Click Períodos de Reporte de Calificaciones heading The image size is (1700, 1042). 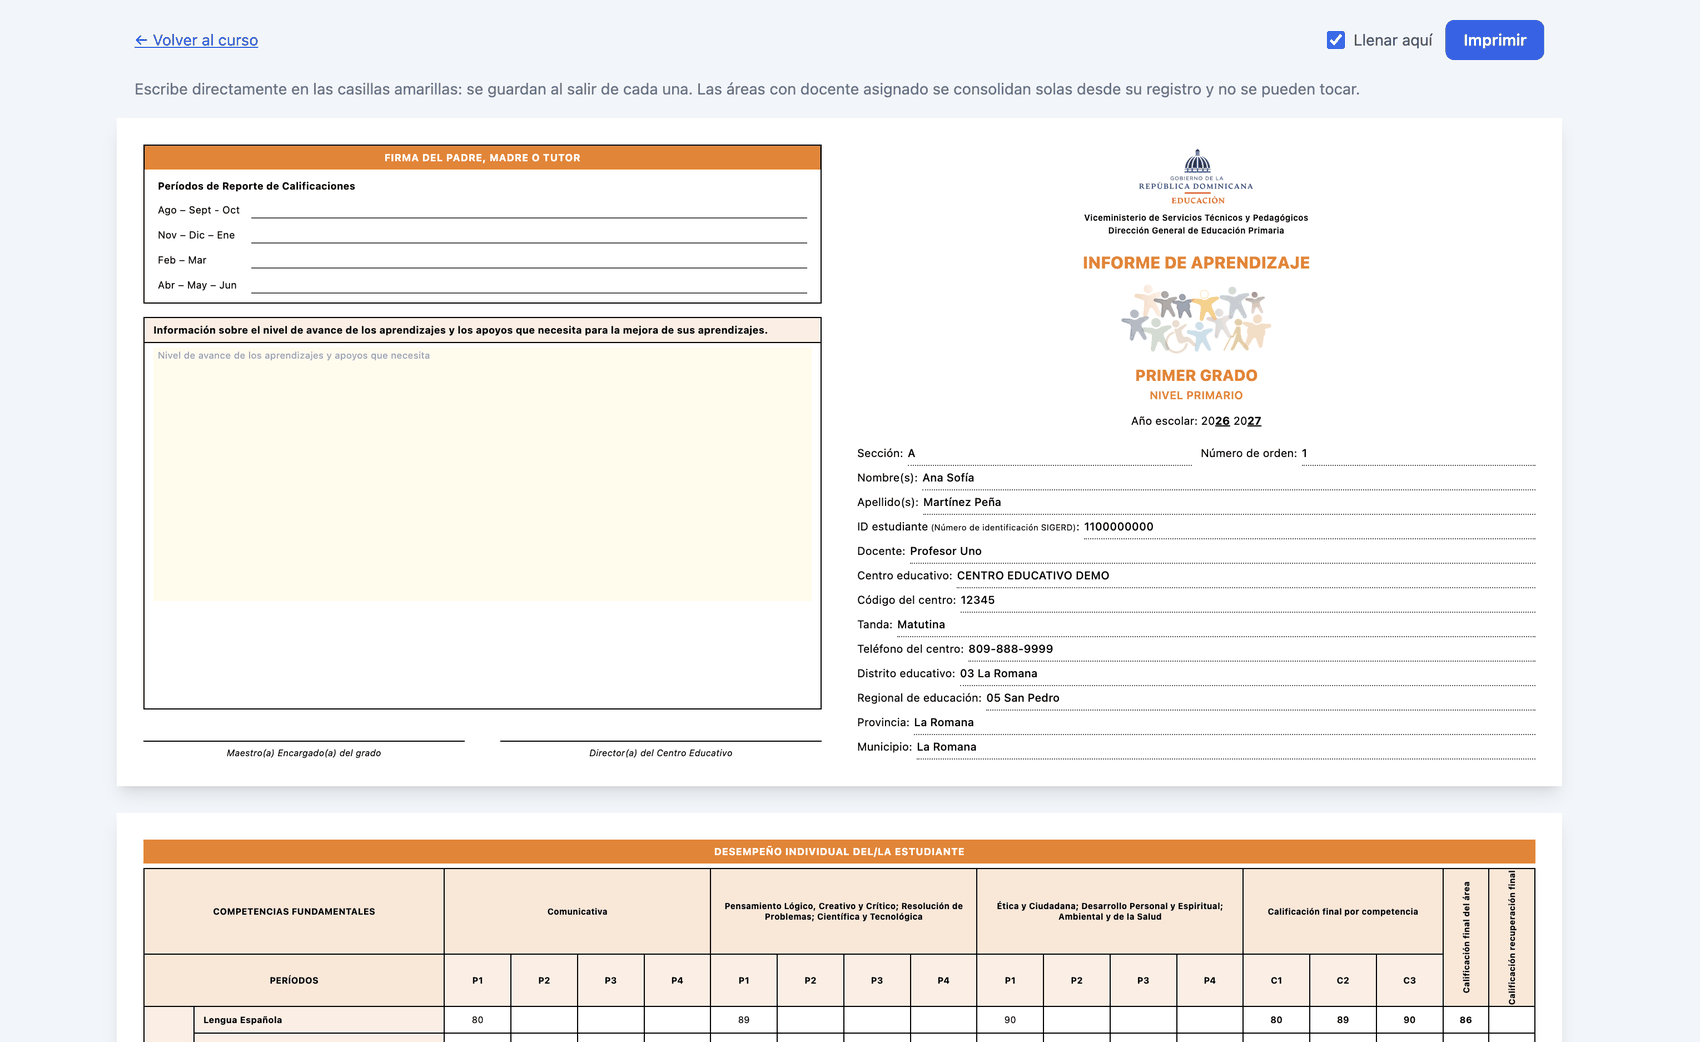pyautogui.click(x=256, y=186)
